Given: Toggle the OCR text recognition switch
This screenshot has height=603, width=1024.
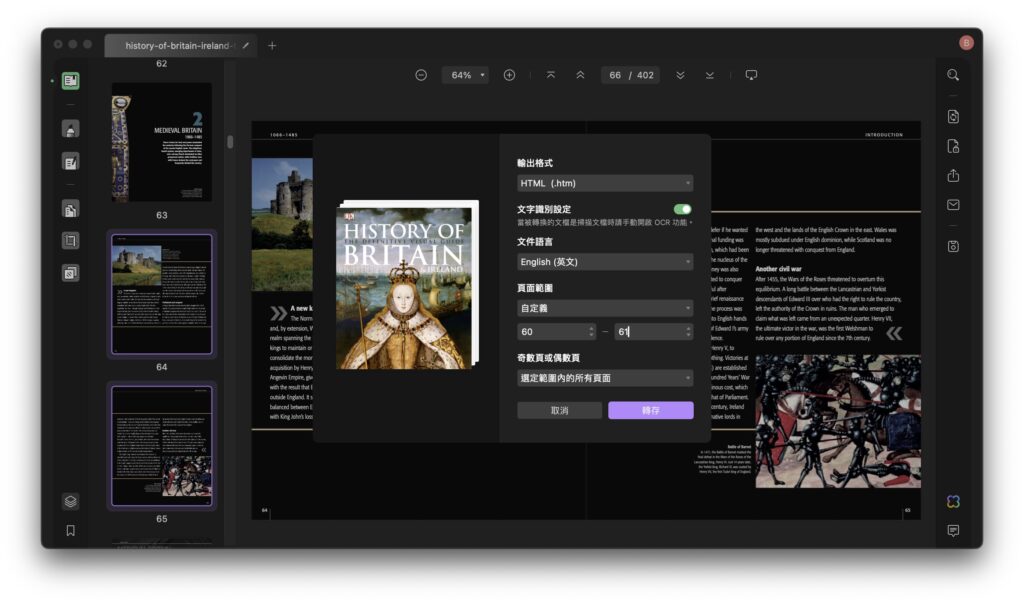Looking at the screenshot, I should pyautogui.click(x=682, y=209).
